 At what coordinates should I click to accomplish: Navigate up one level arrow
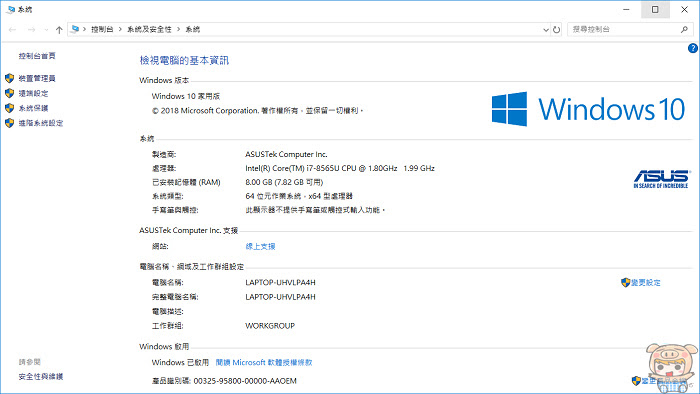[59, 29]
